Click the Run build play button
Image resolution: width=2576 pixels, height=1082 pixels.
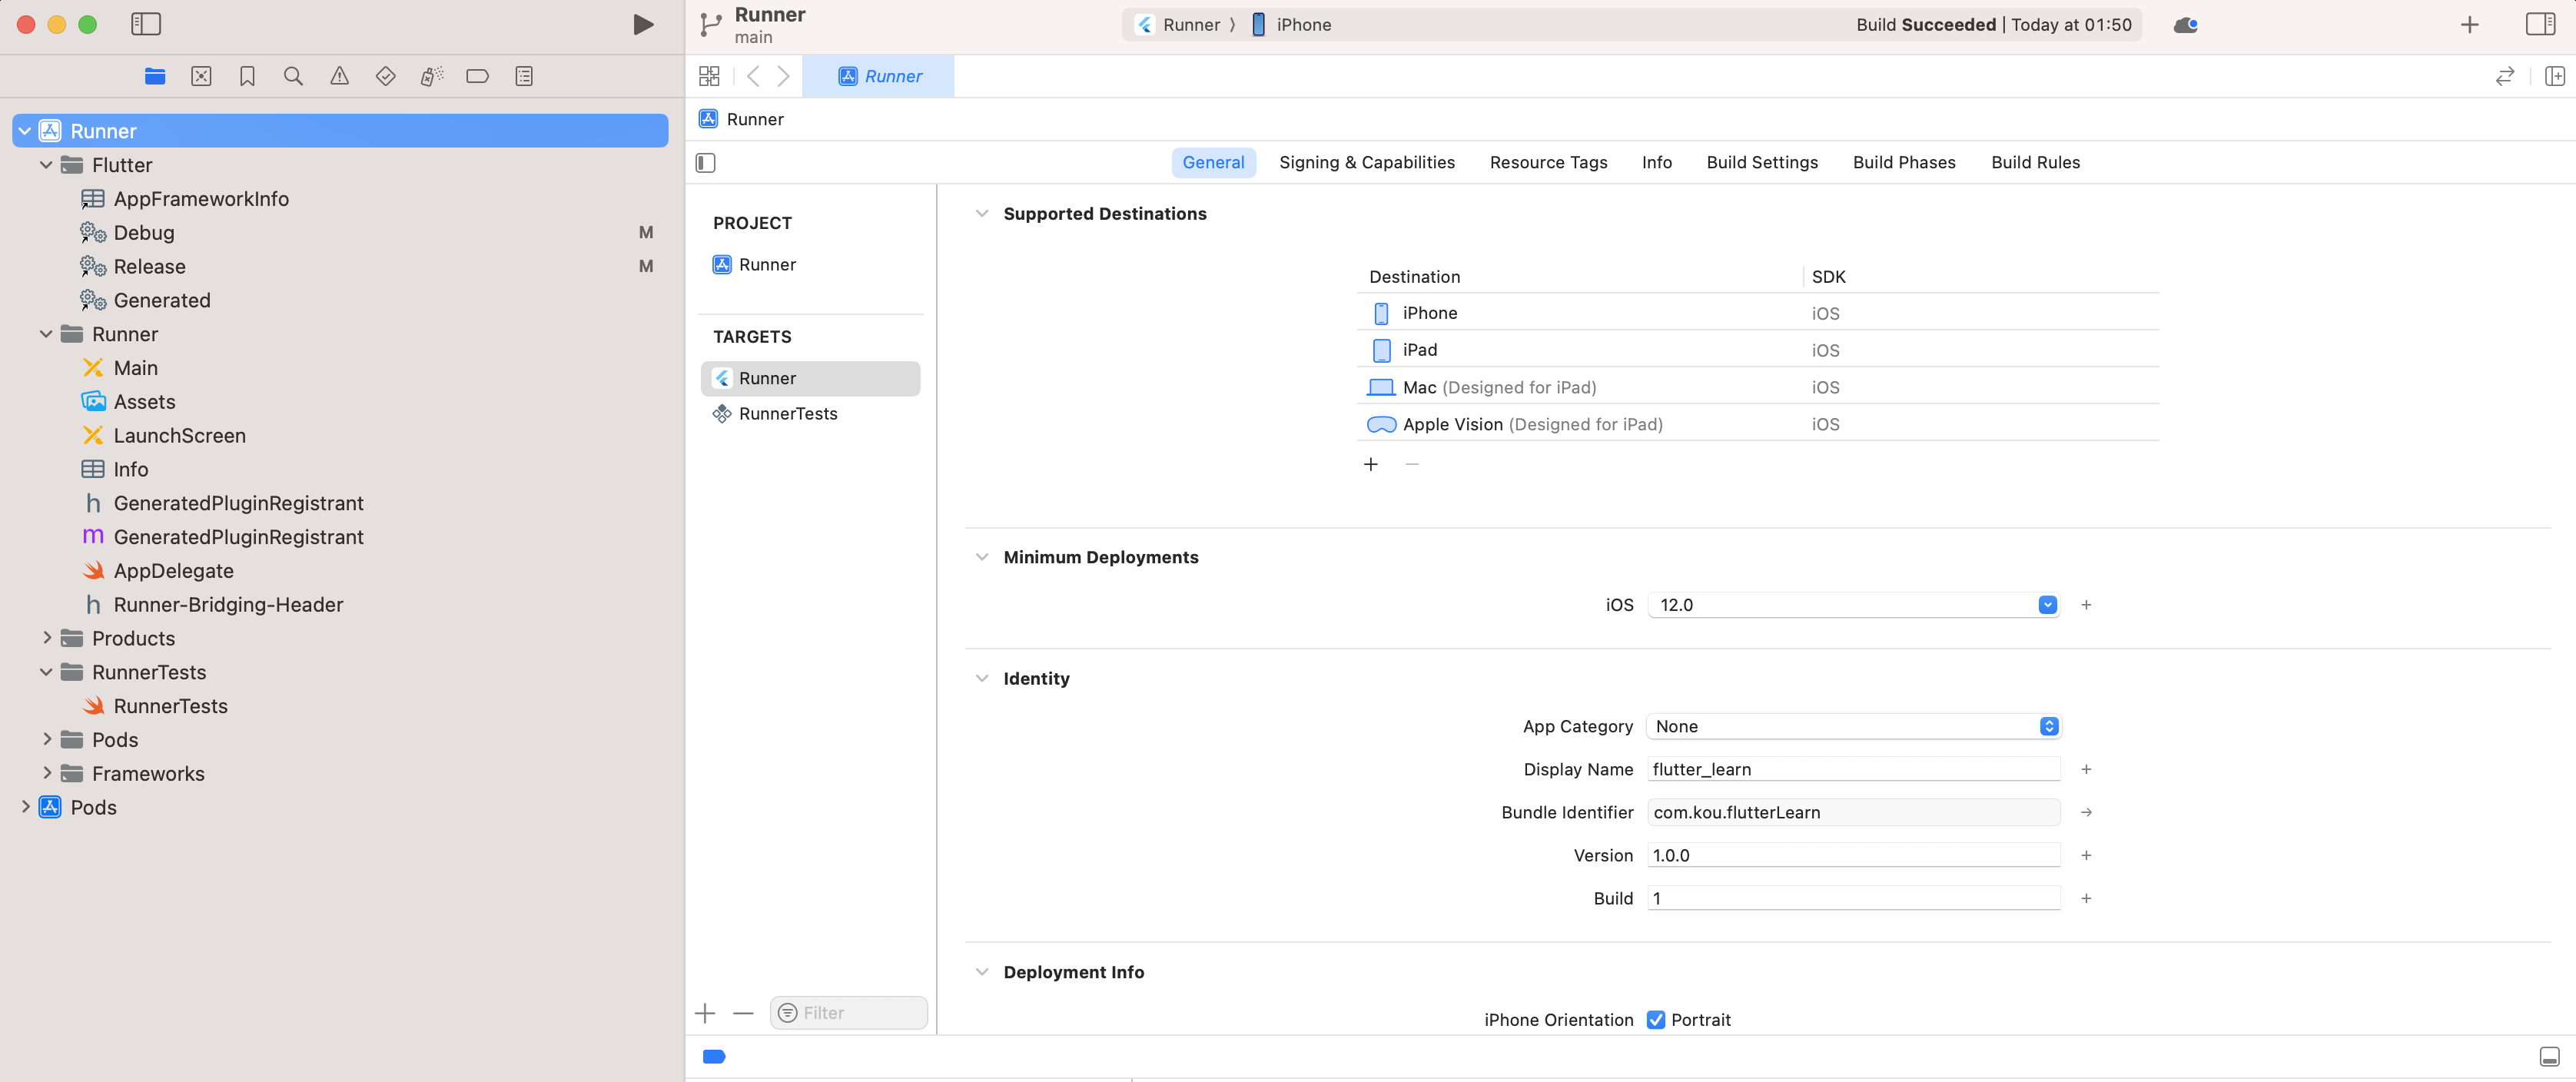pyautogui.click(x=643, y=24)
